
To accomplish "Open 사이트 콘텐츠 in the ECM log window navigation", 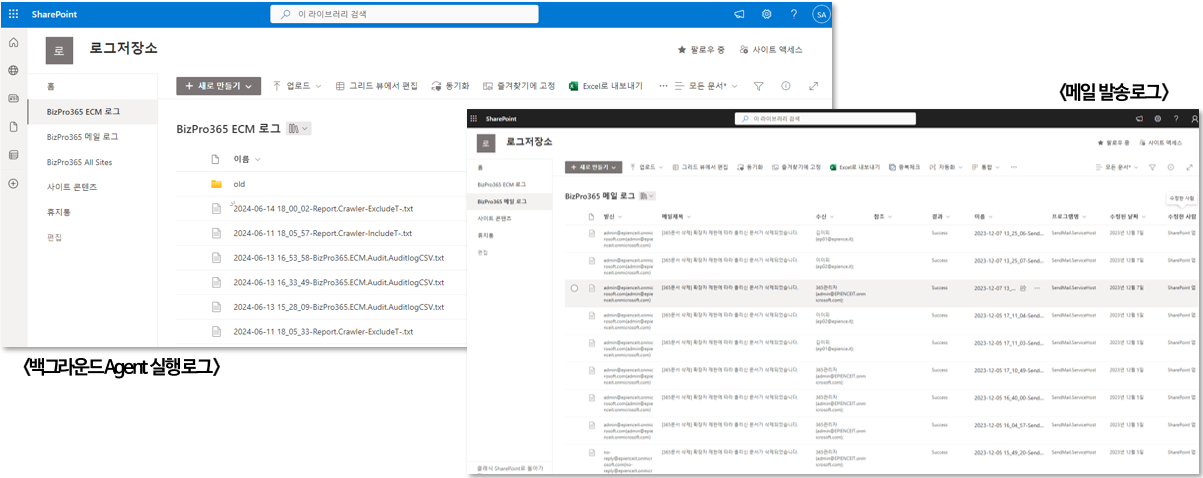I will (72, 187).
